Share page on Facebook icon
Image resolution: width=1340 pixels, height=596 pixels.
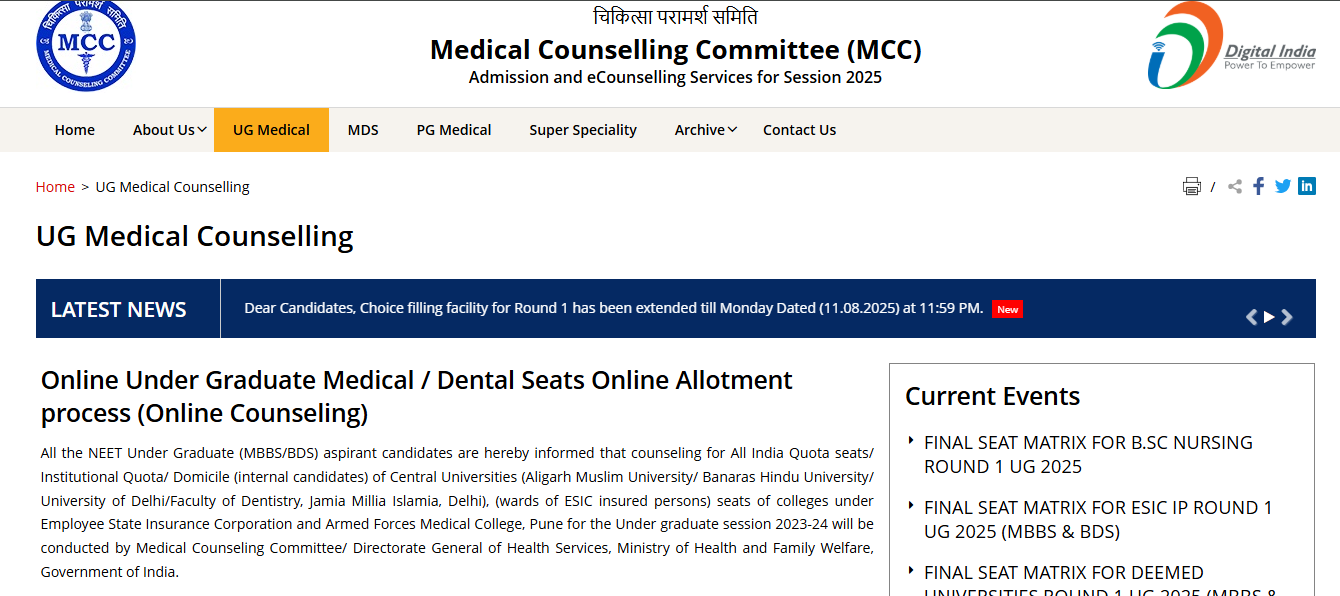1259,186
